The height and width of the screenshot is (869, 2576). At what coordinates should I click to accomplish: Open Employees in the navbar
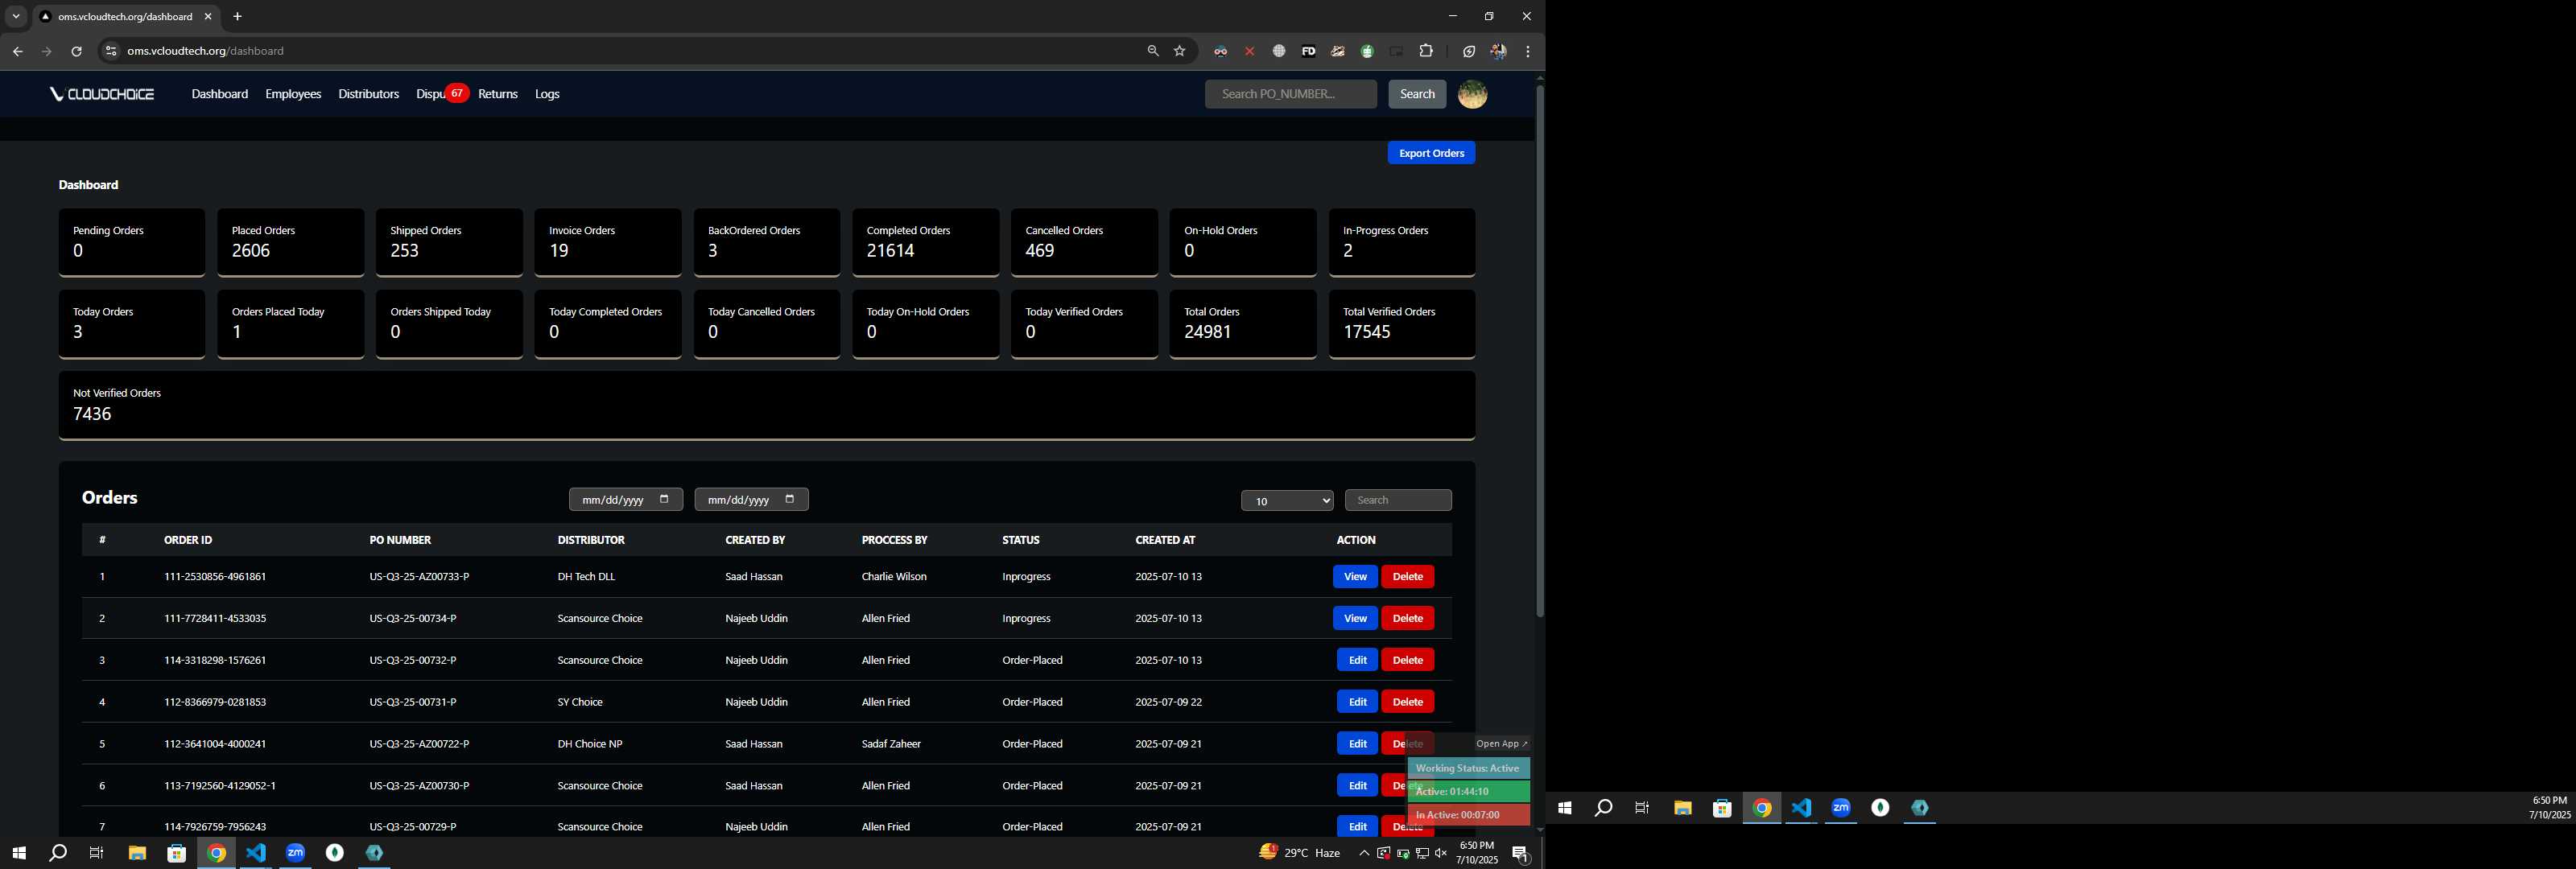point(293,94)
